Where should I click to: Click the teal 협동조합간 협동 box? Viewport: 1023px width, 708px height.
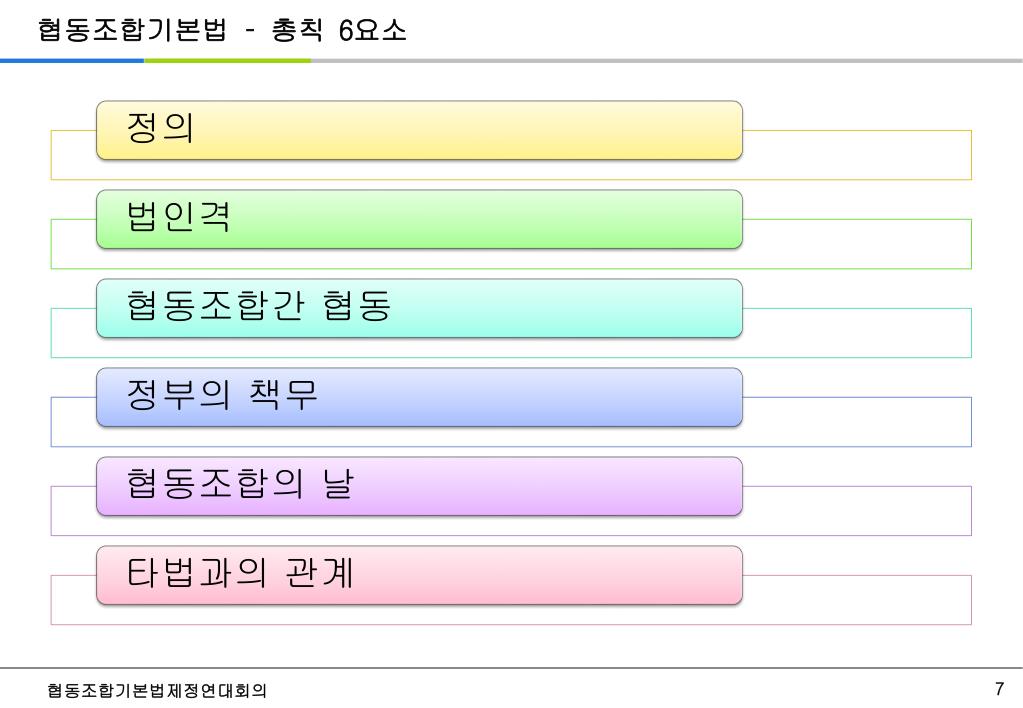(419, 308)
